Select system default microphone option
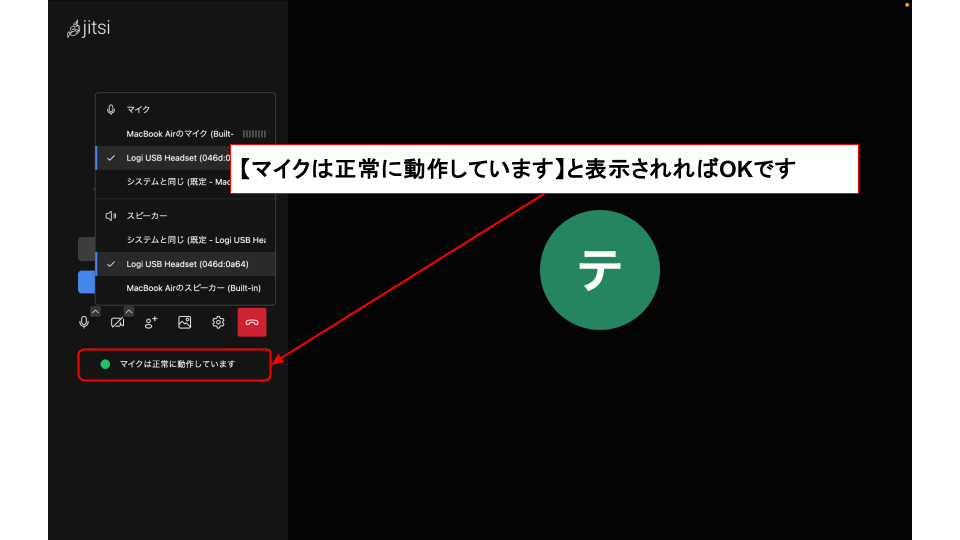Screen dimensions: 960x540 coord(178,182)
